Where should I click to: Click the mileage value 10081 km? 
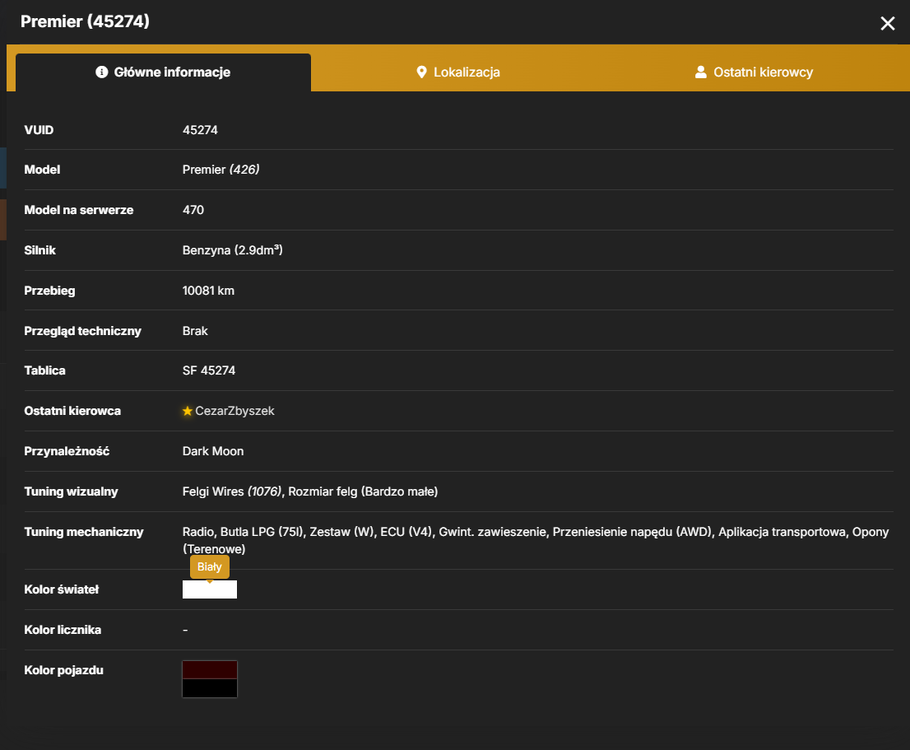[x=208, y=291]
